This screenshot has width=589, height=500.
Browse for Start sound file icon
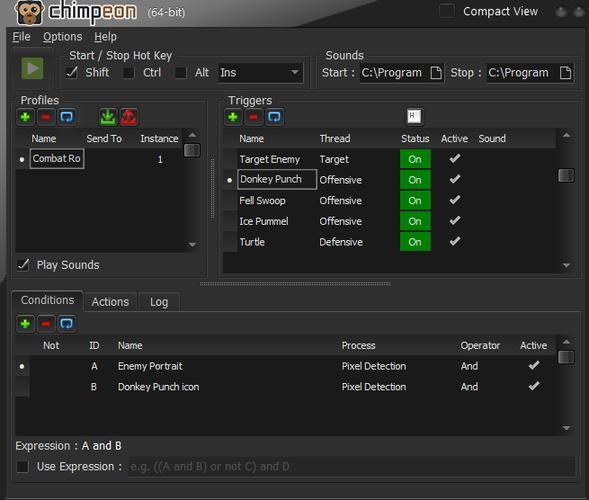(436, 73)
